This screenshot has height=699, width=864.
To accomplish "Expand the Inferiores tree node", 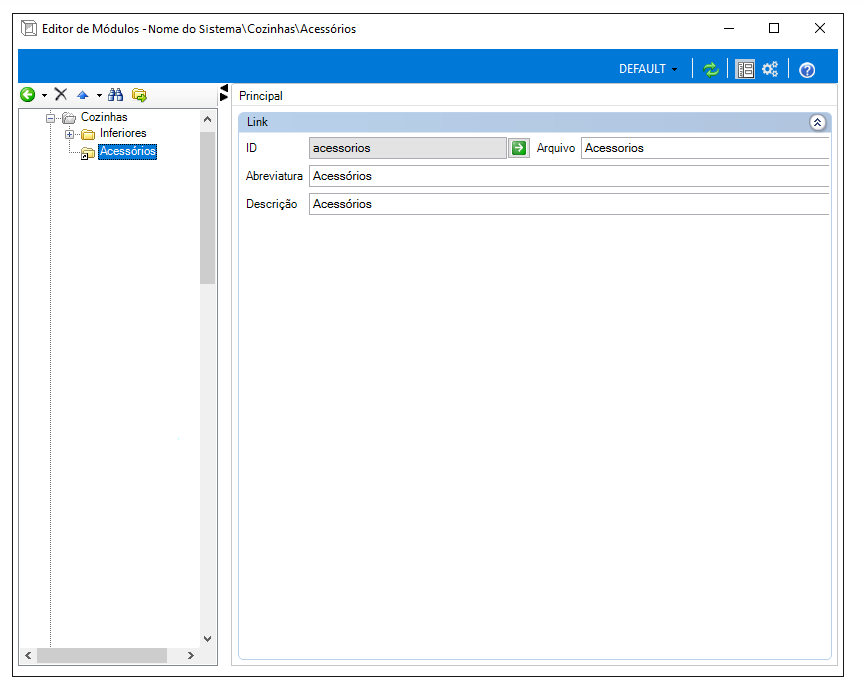I will (69, 134).
